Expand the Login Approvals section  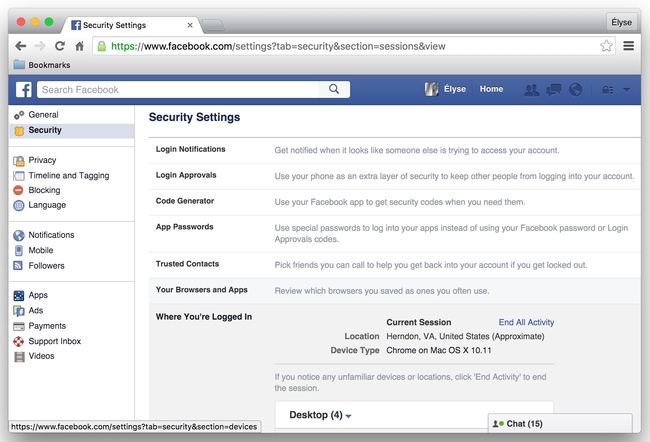tap(186, 175)
